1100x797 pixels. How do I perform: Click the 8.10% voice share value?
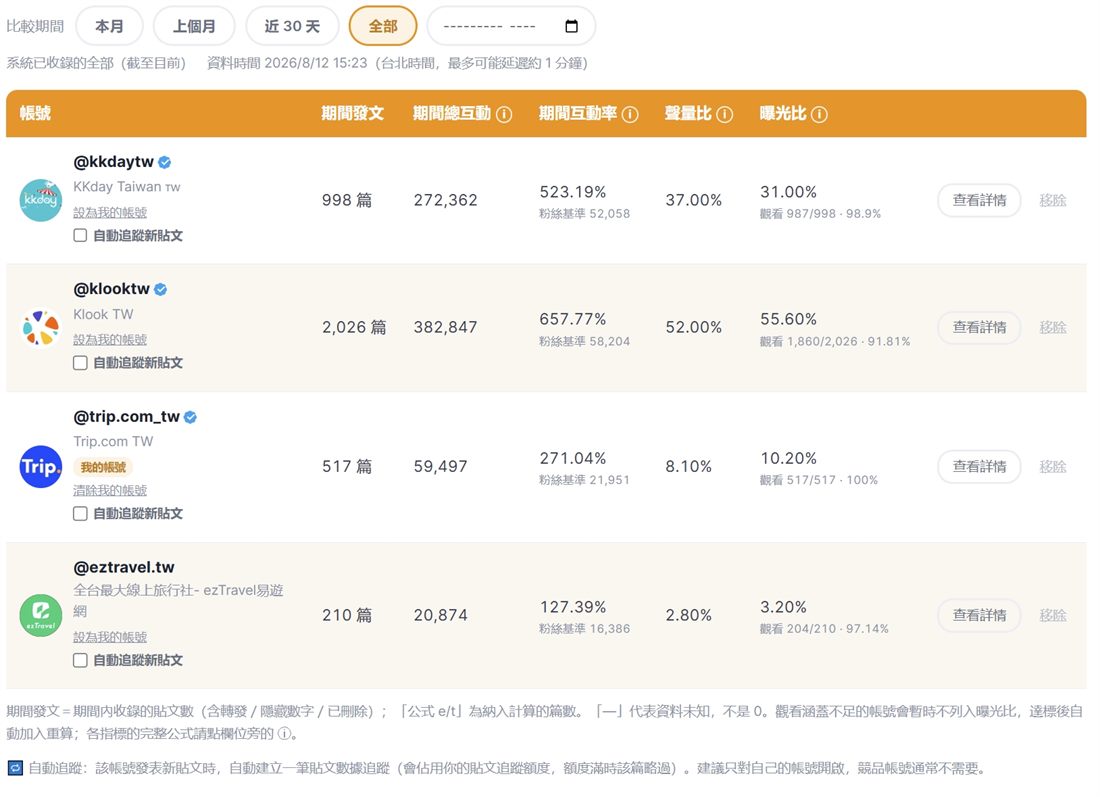[x=688, y=467]
